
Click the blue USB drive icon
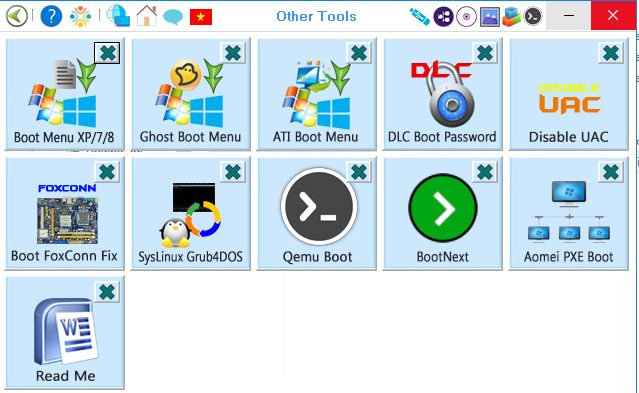tap(419, 17)
